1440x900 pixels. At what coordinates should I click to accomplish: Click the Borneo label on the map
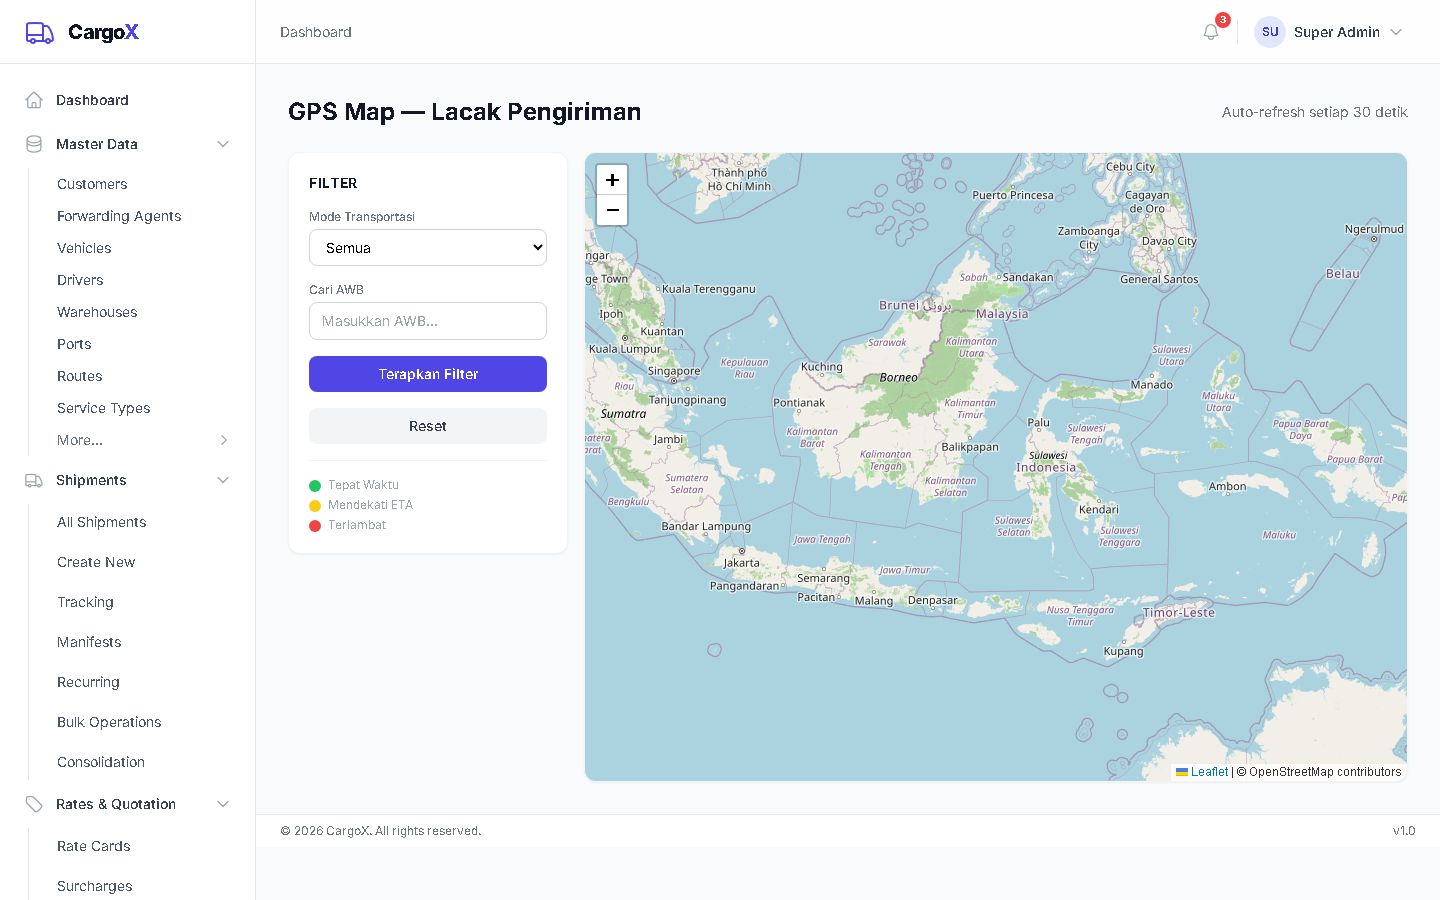click(x=898, y=378)
